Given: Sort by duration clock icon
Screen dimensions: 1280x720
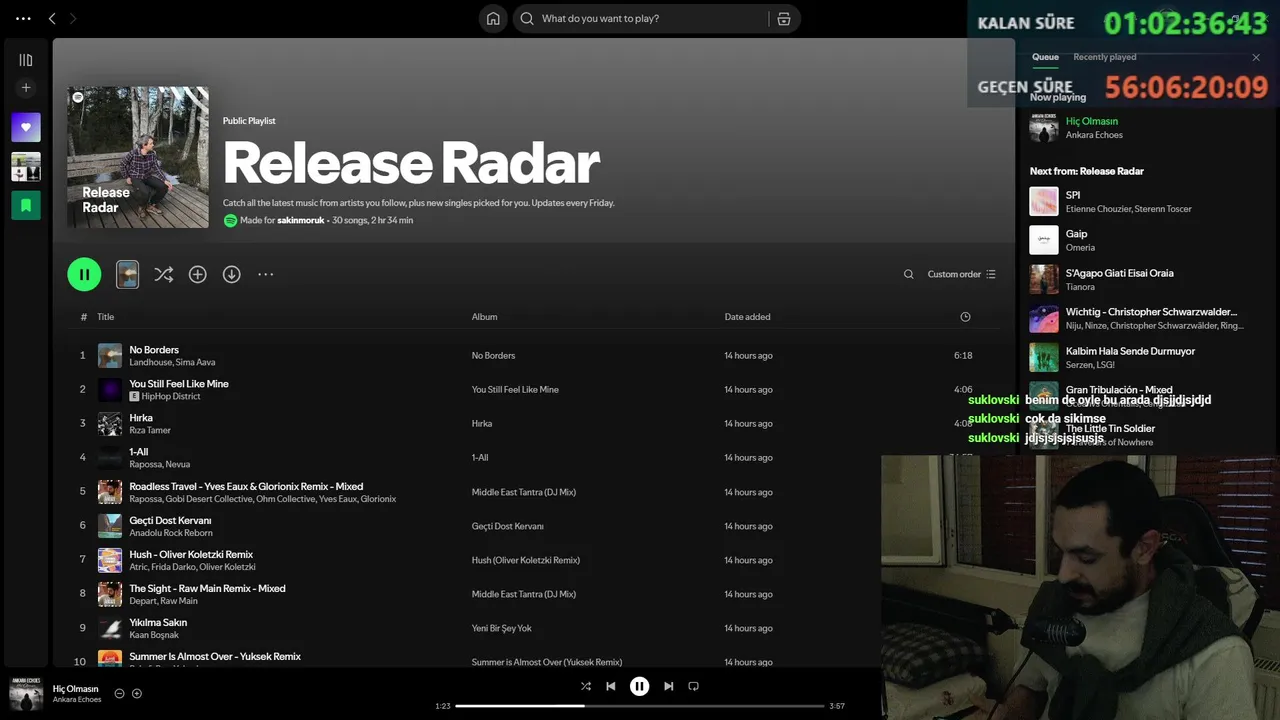Looking at the screenshot, I should tap(965, 317).
